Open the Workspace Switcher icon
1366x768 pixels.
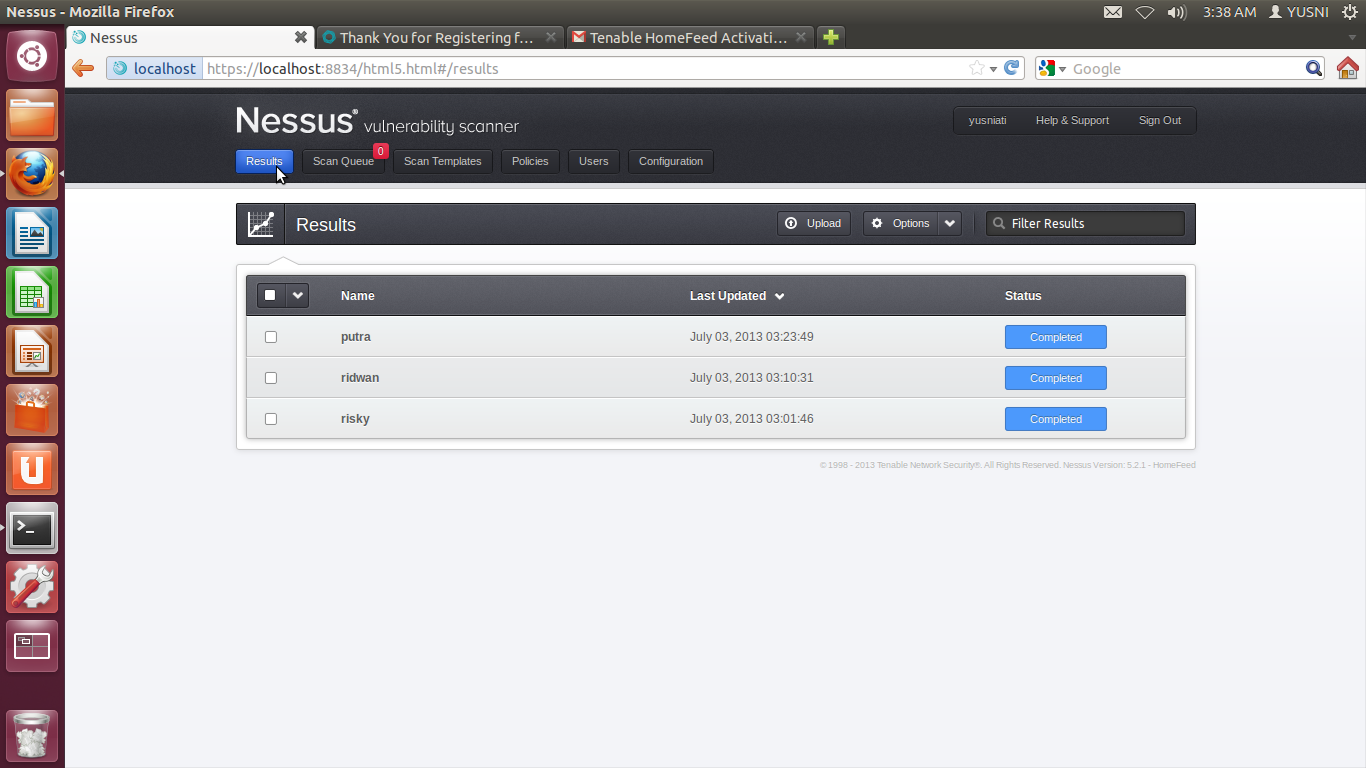tap(32, 646)
